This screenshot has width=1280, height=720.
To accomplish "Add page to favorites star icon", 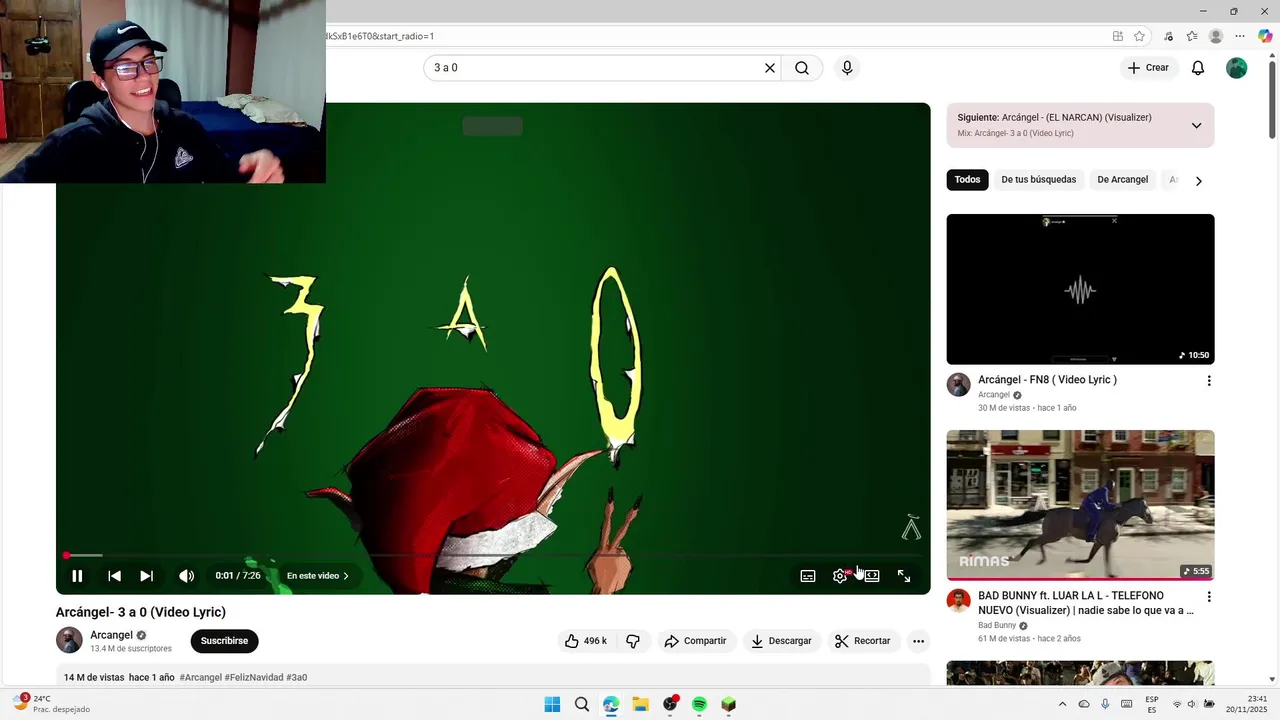I will (x=1139, y=36).
